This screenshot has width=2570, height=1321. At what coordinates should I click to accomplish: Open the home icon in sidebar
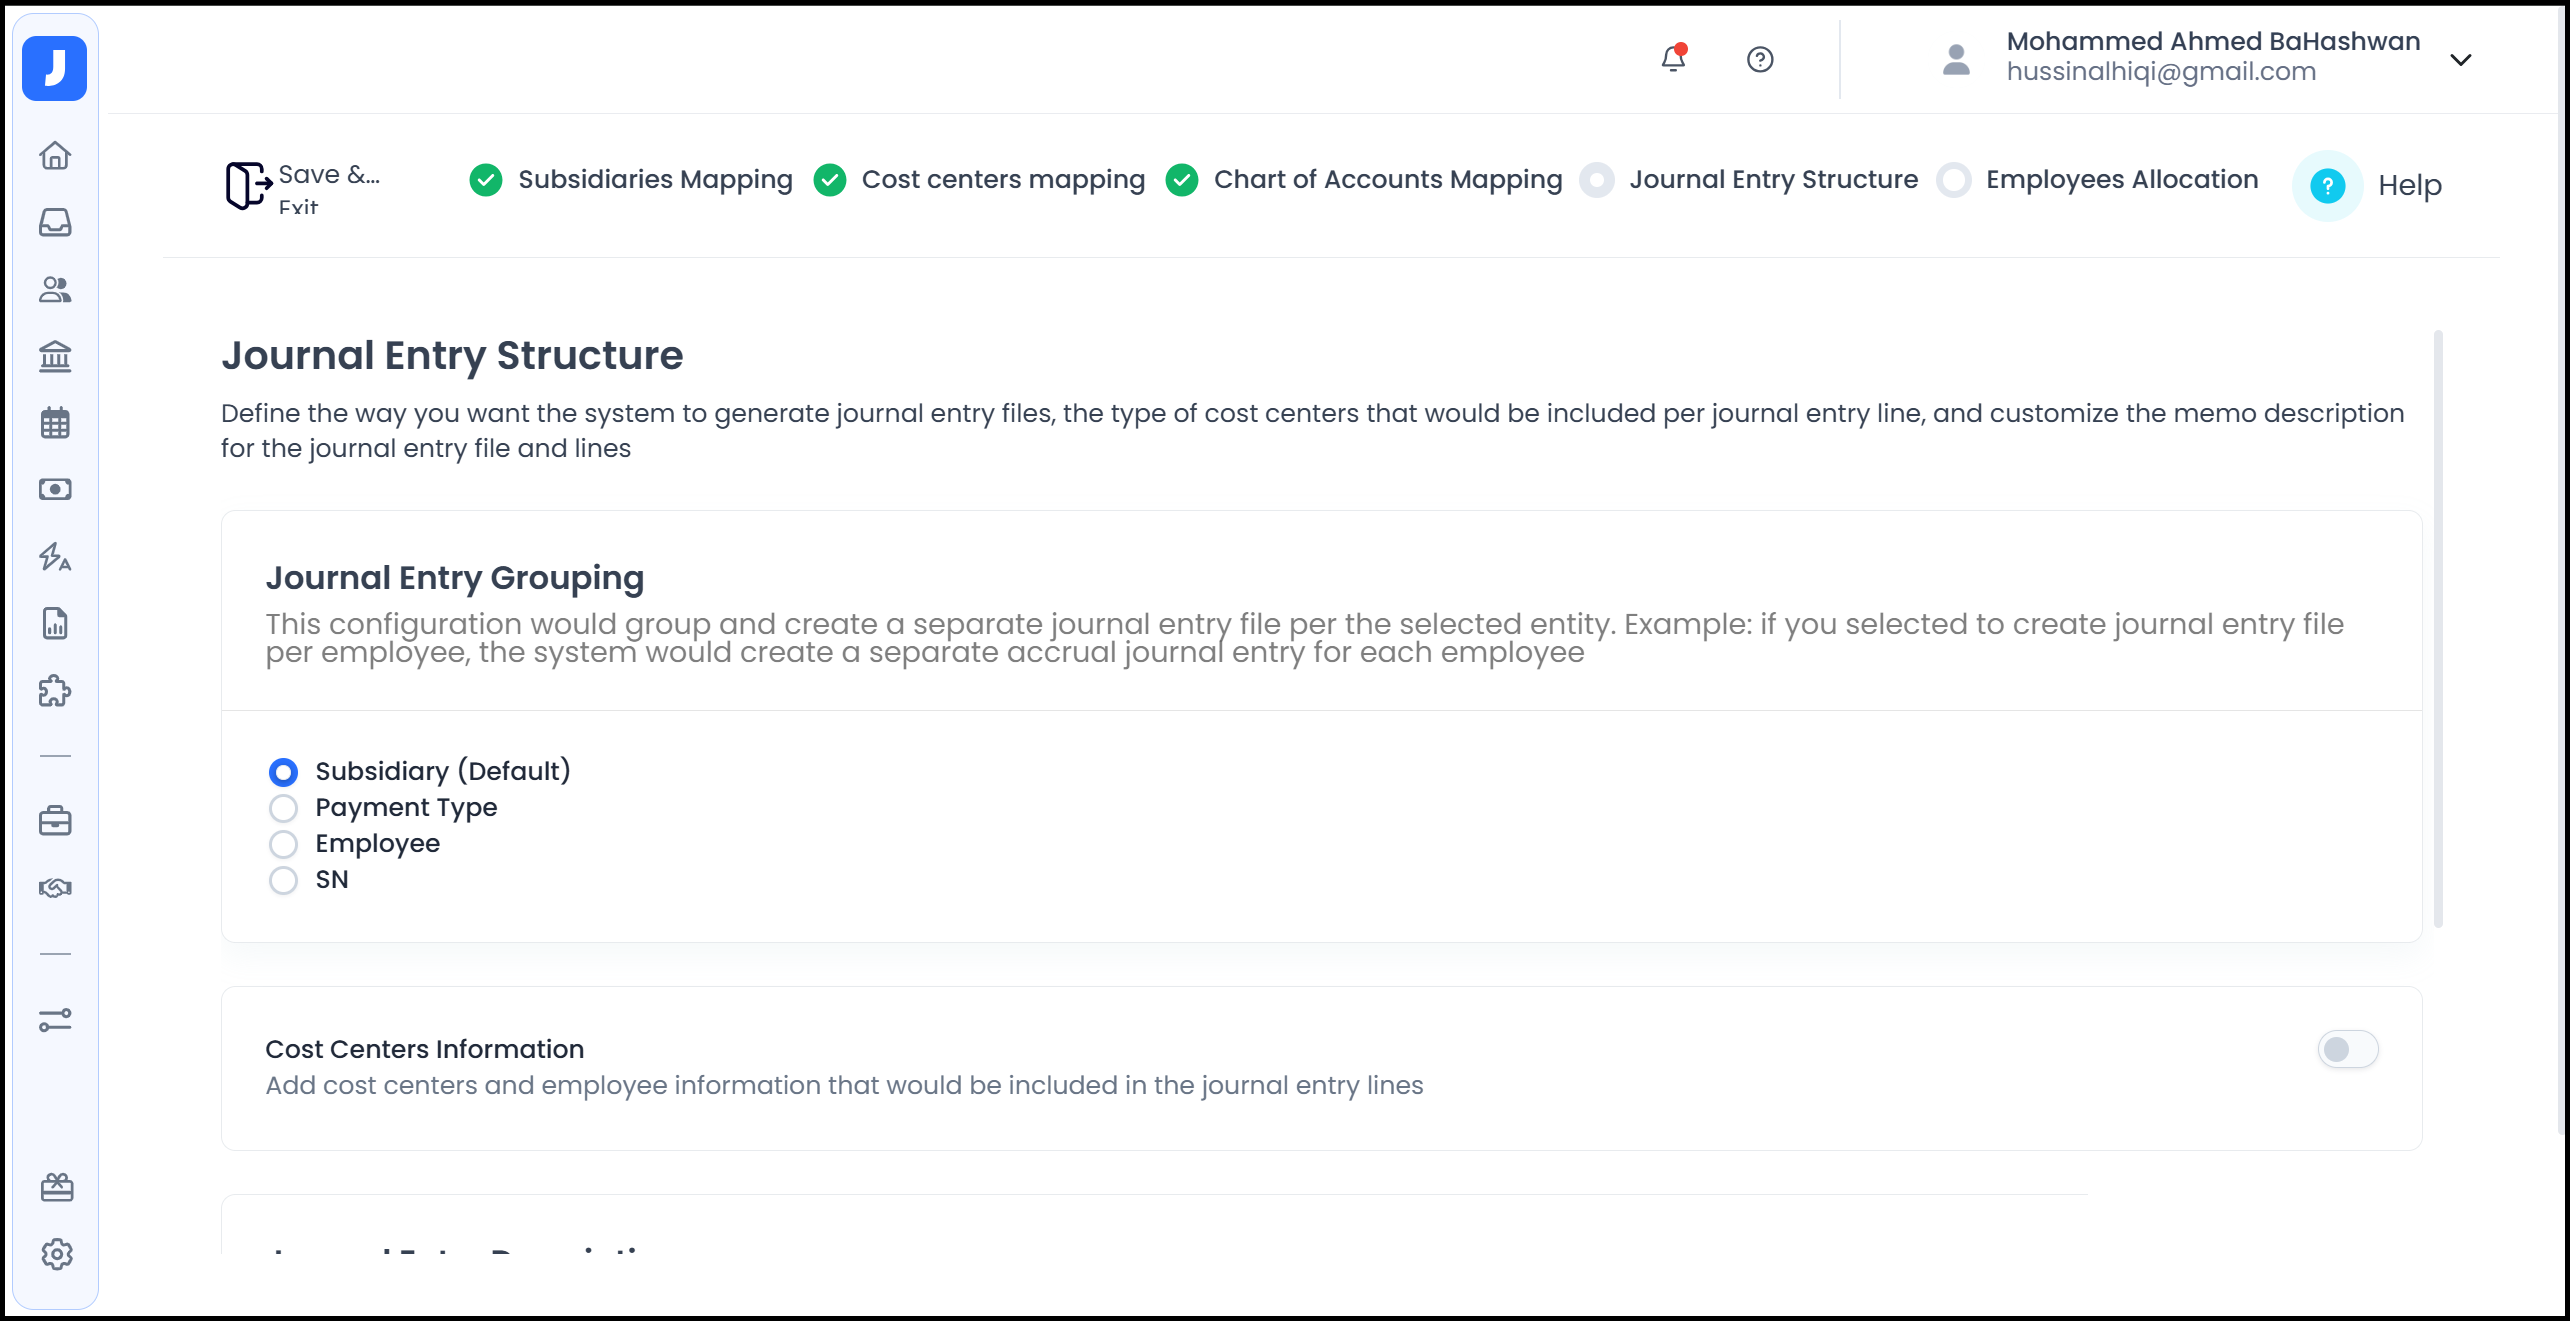click(x=55, y=156)
